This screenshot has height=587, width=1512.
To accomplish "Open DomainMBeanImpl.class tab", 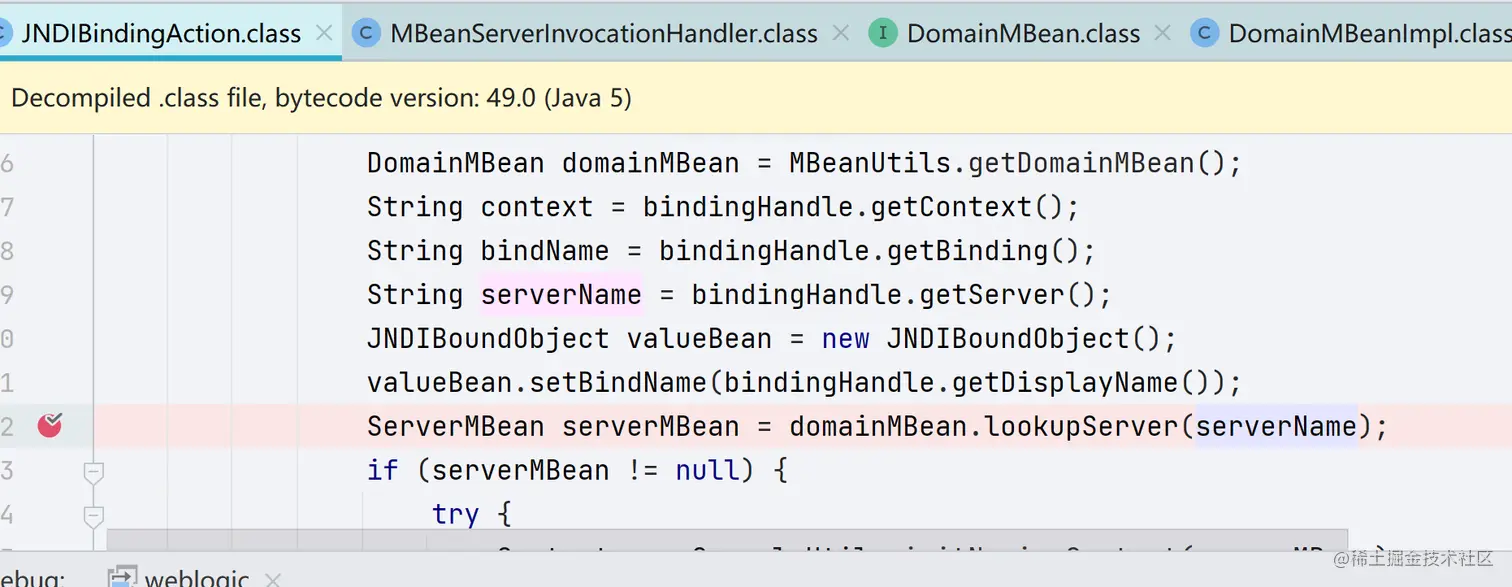I will (x=1369, y=33).
